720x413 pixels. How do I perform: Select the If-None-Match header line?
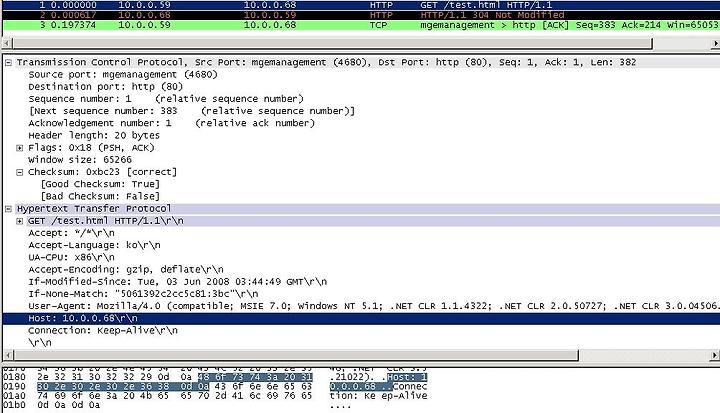click(x=143, y=294)
